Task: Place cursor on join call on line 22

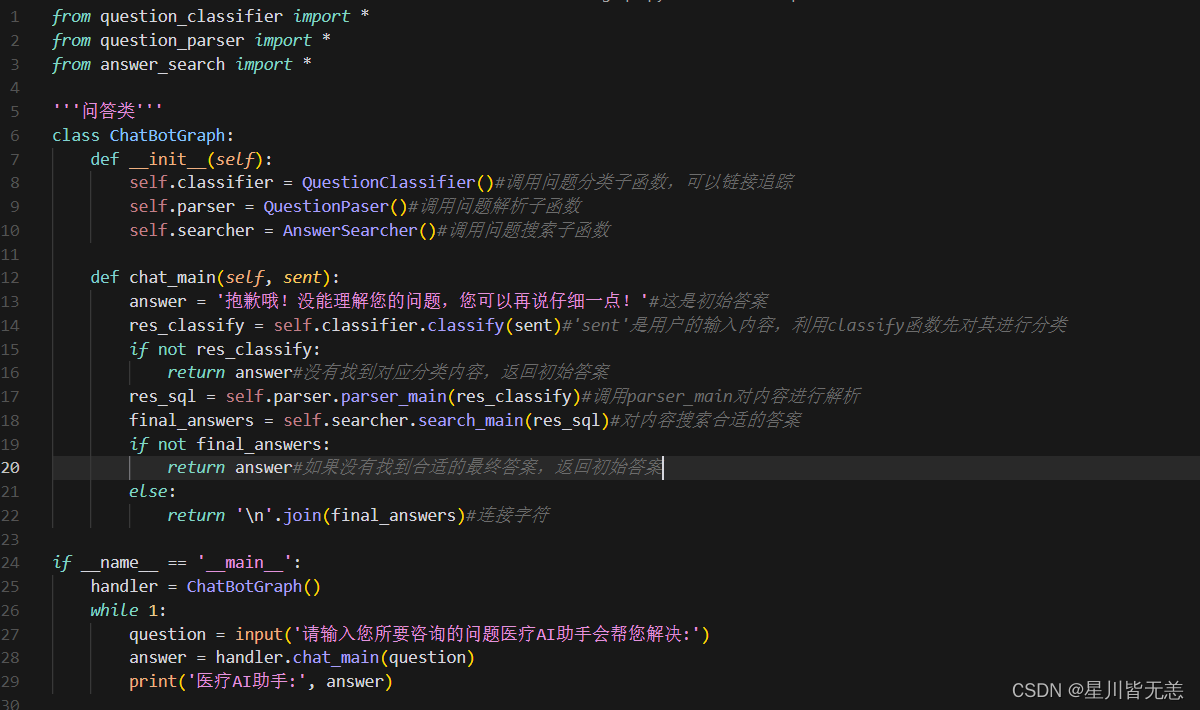Action: [x=301, y=515]
